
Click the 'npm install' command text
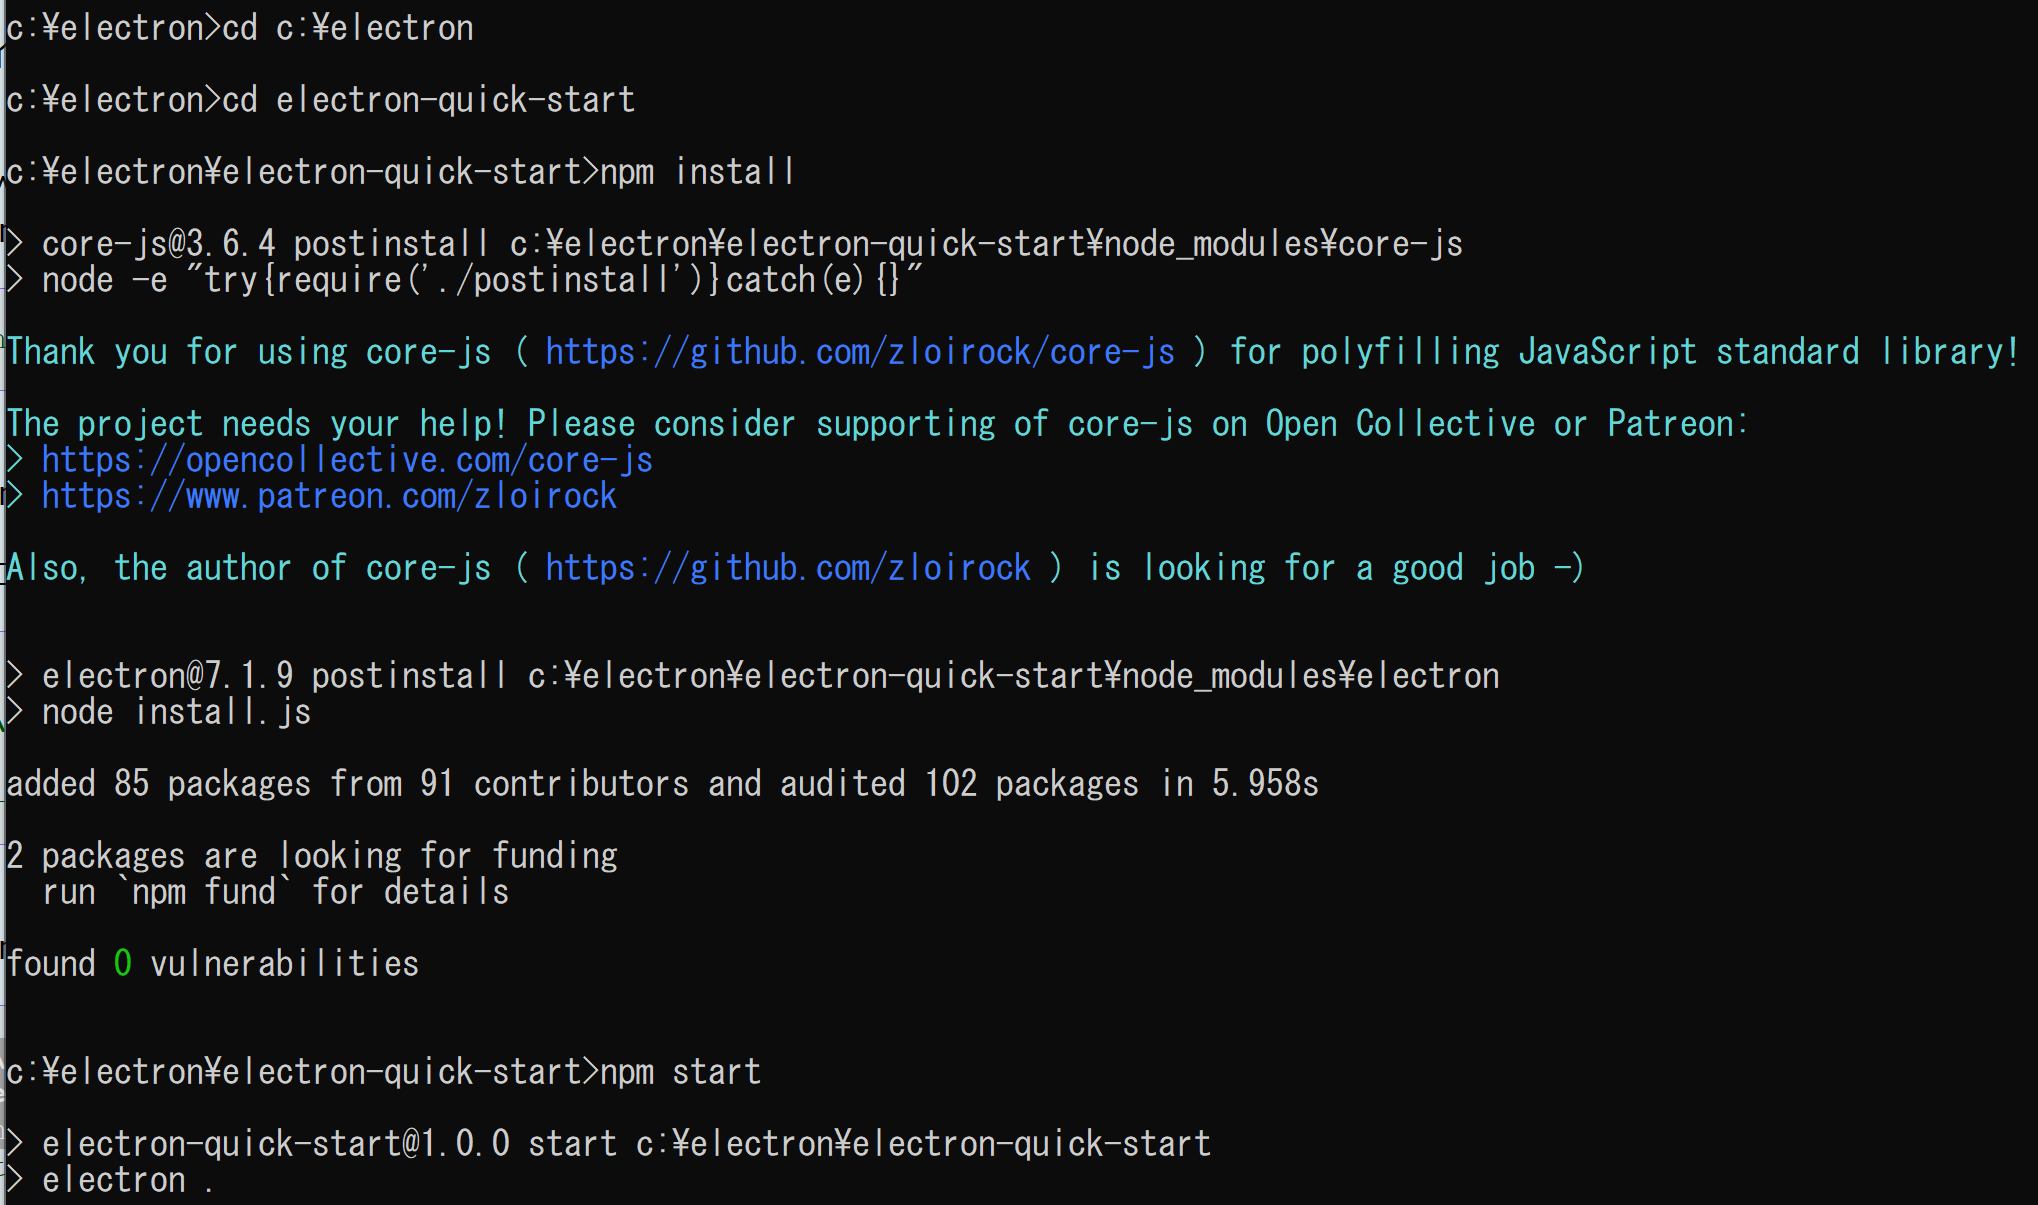click(697, 172)
